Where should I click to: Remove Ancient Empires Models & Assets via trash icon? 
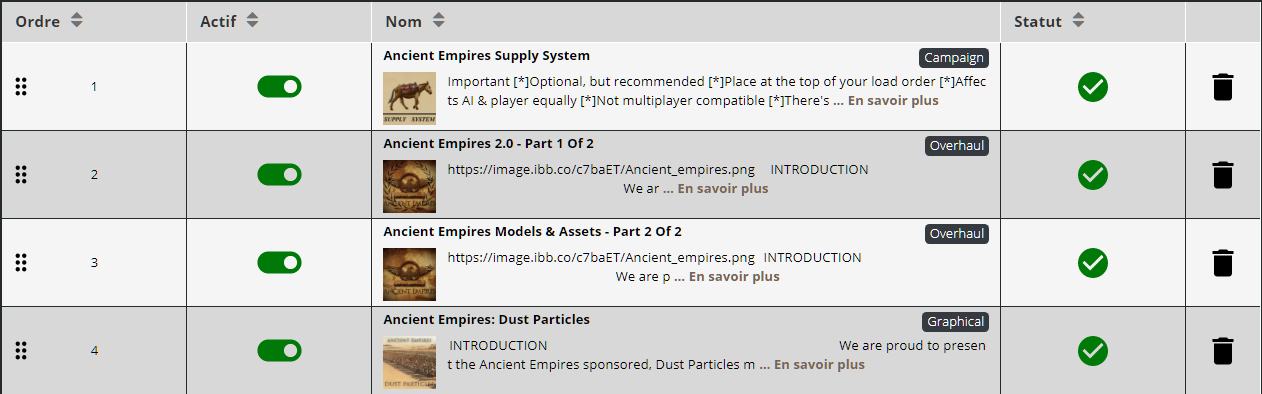pos(1223,263)
